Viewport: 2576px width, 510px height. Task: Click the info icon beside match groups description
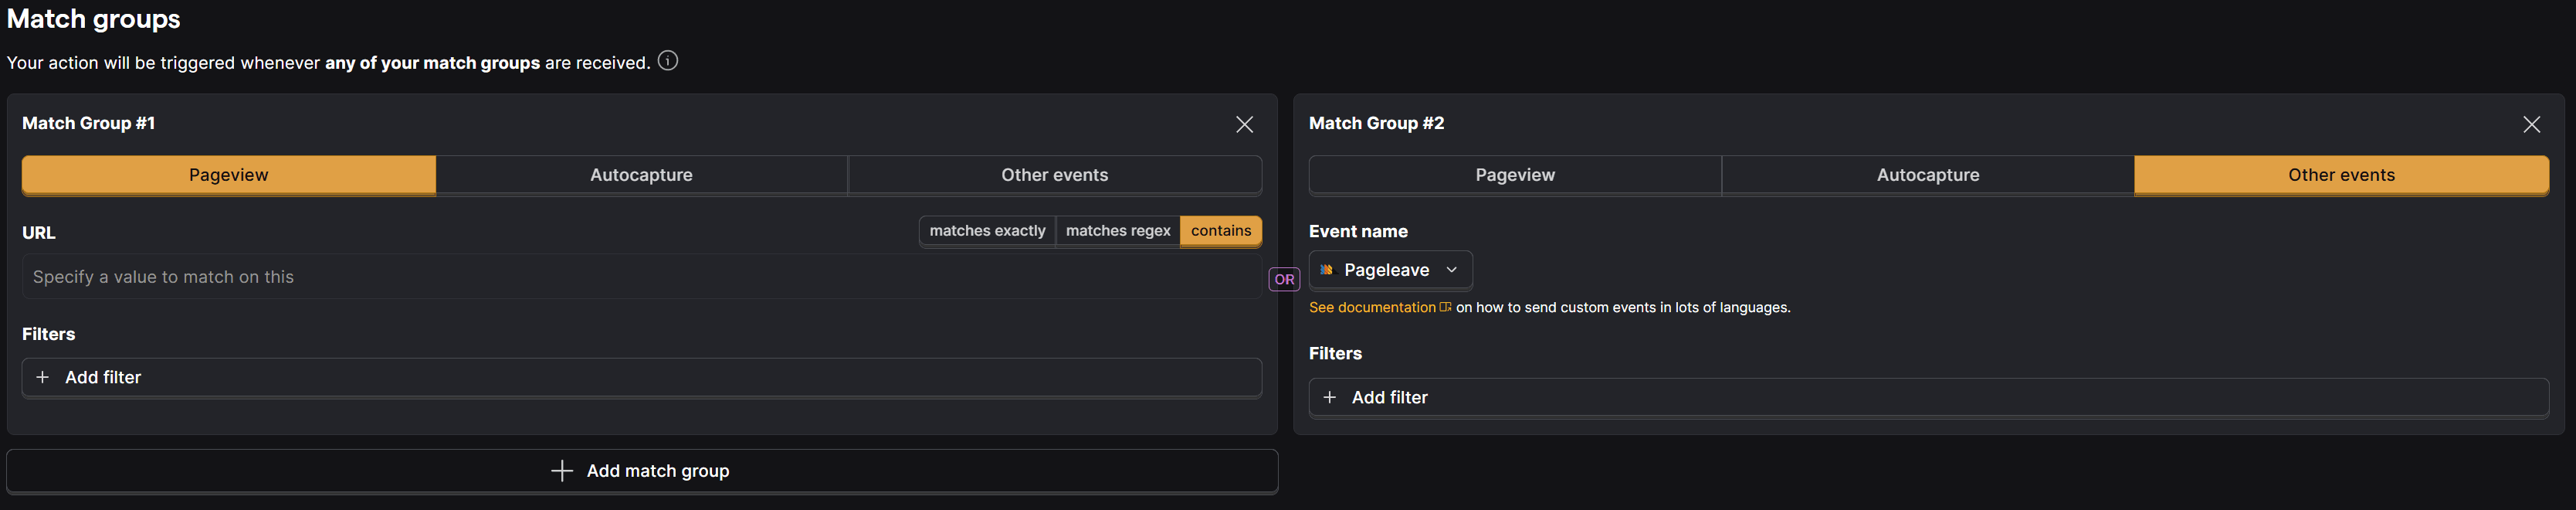[x=668, y=61]
